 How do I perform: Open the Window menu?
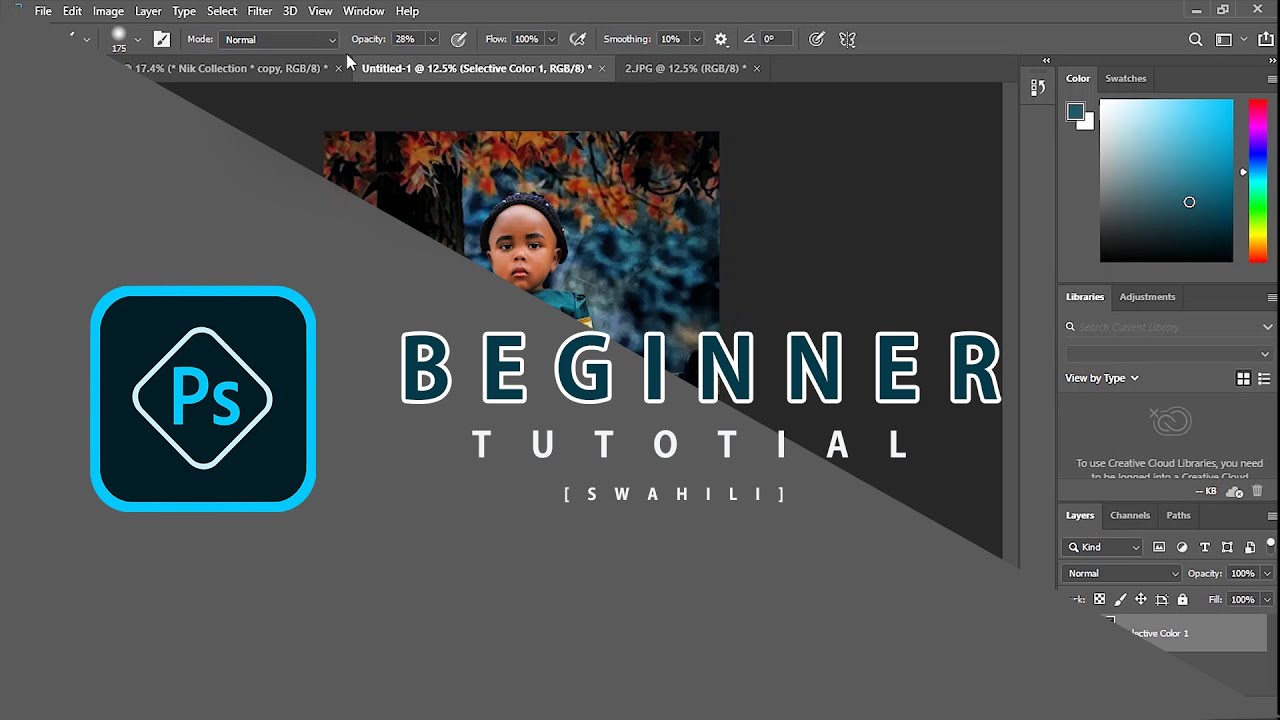tap(363, 11)
